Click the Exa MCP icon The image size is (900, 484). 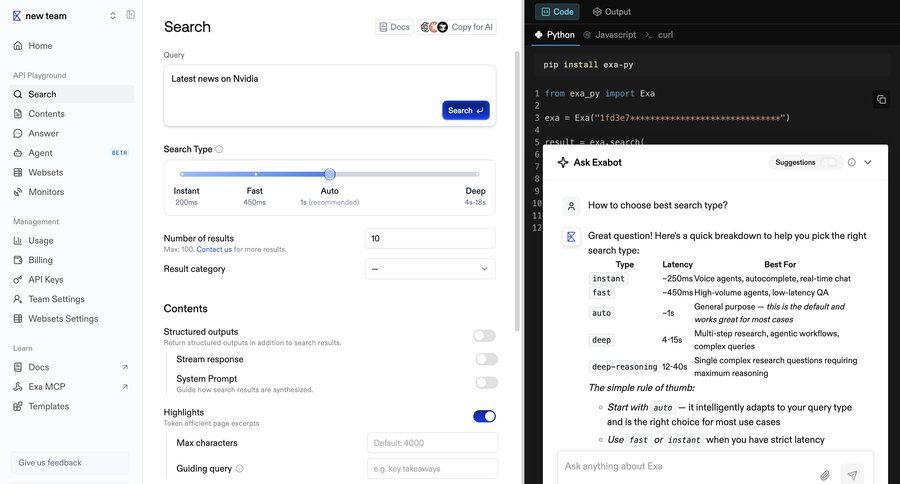pos(18,386)
